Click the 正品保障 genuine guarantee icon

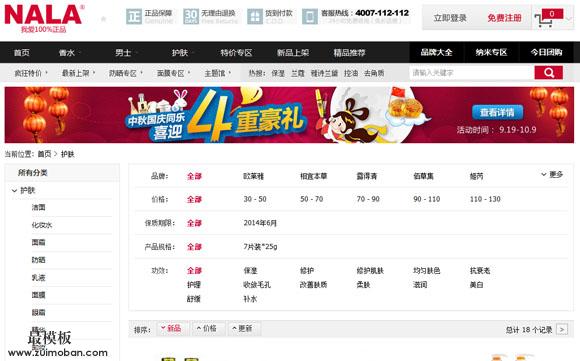tap(134, 17)
